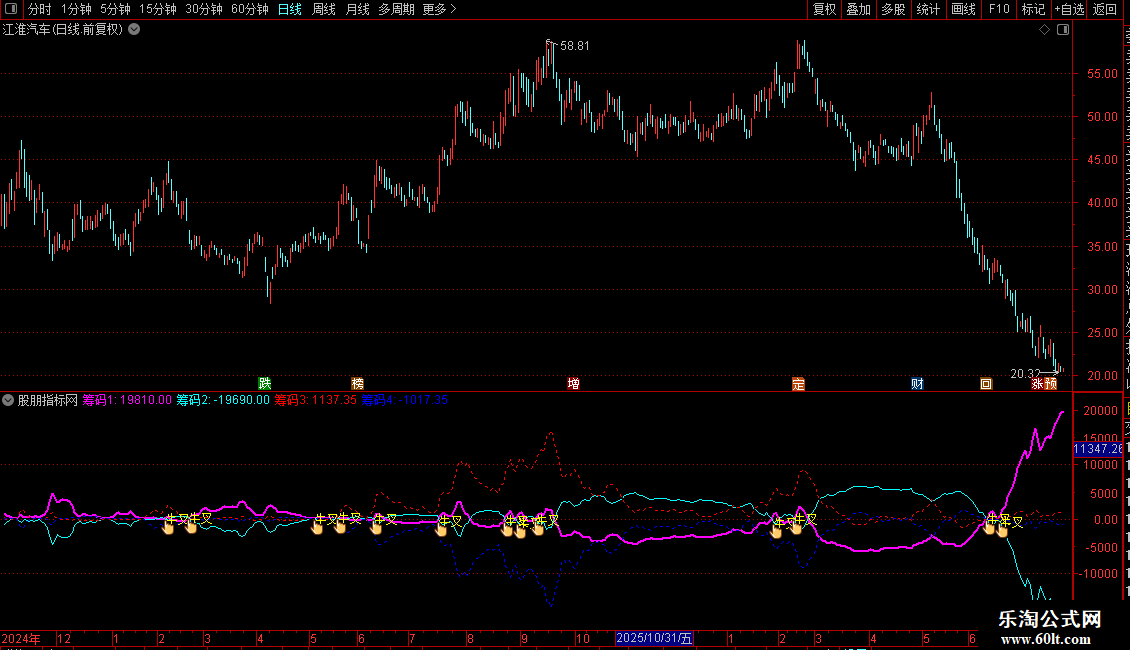The height and width of the screenshot is (650, 1130).
Task: Click the diamond icon above the chart
Action: (x=1044, y=30)
